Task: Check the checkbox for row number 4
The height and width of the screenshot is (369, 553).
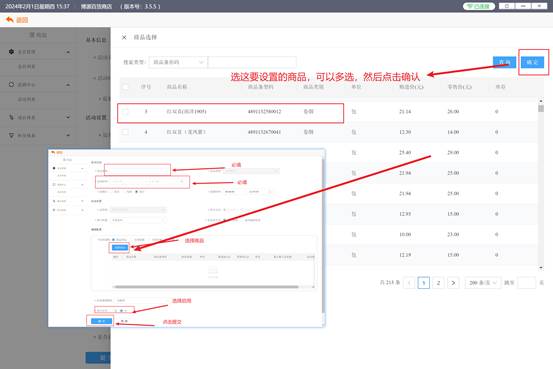Action: coord(125,132)
